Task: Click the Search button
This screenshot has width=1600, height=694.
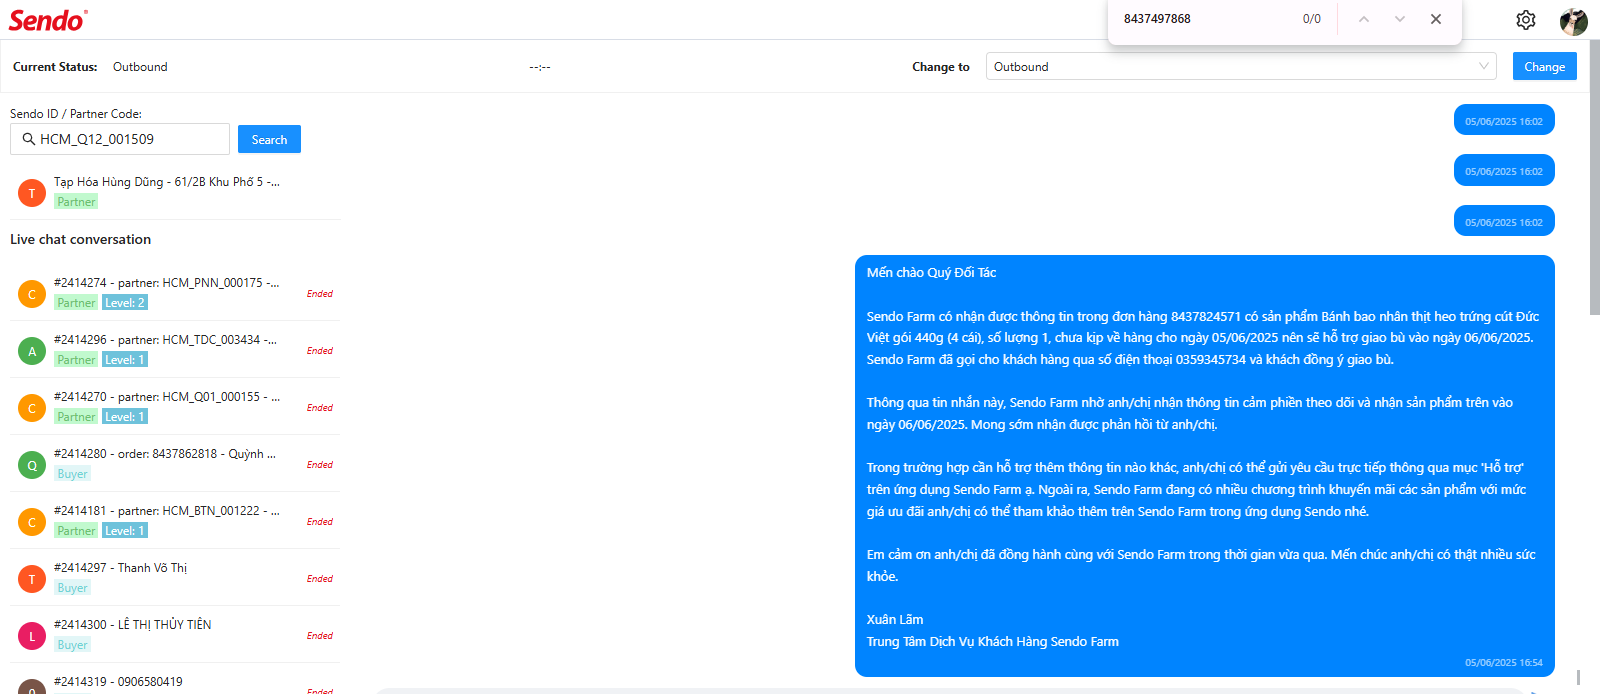Action: 269,139
